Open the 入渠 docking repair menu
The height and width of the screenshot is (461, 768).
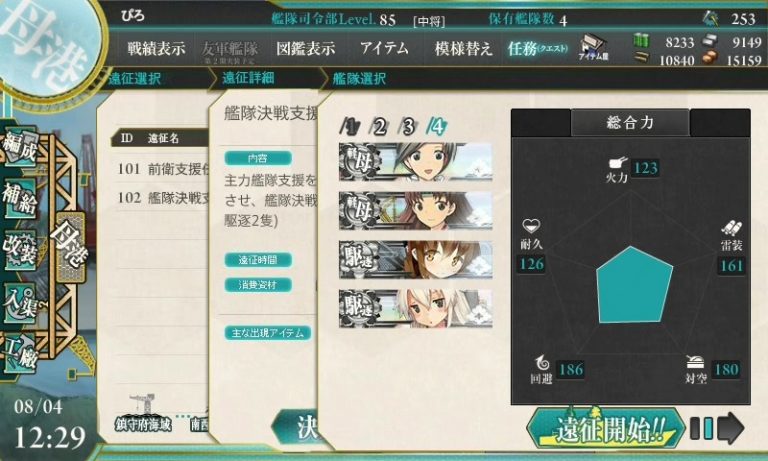pyautogui.click(x=20, y=304)
